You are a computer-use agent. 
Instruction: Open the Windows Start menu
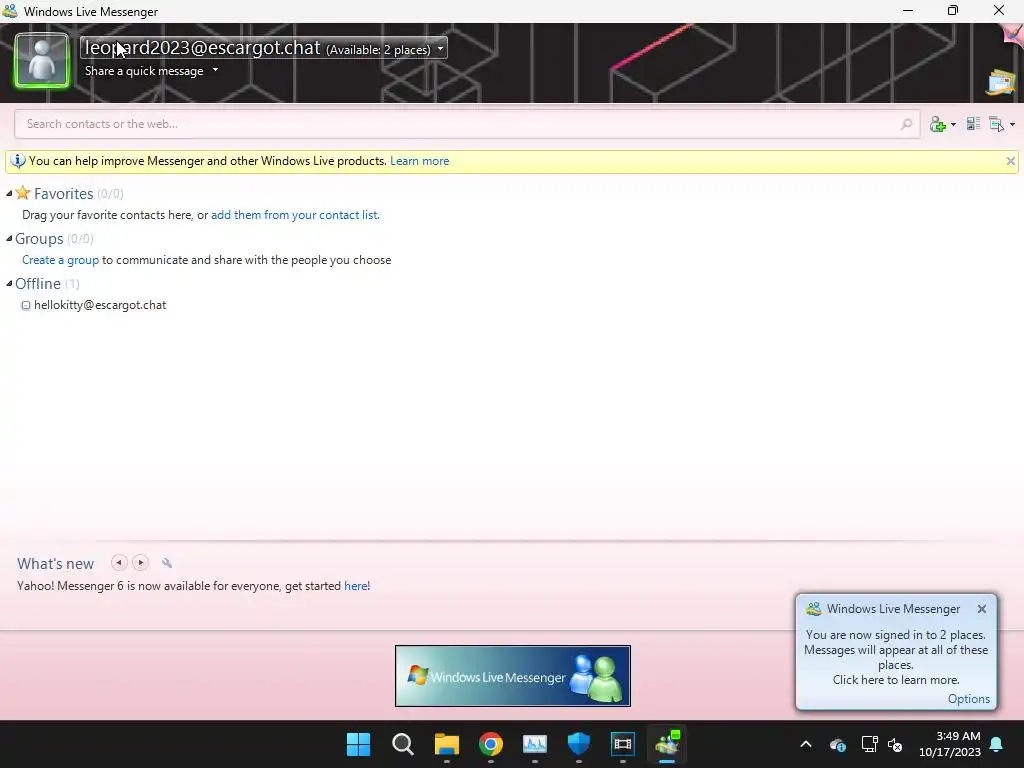(x=358, y=744)
